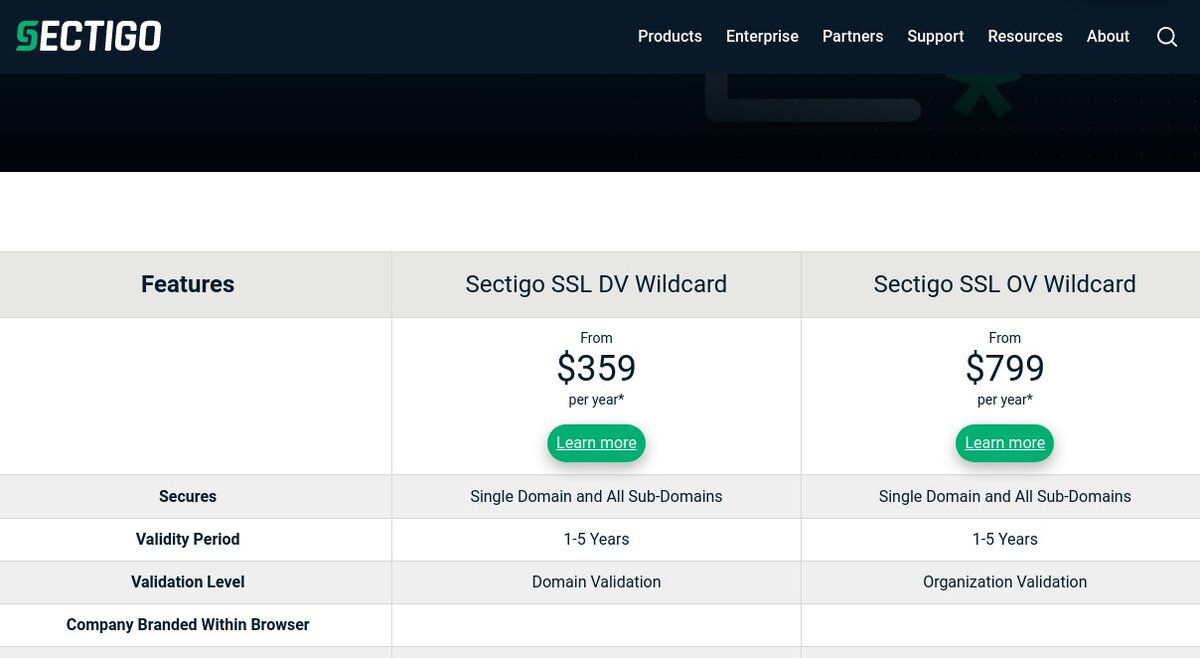Viewport: 1200px width, 658px height.
Task: Select the Sectigo SSL DV Wildcard header
Action: pos(596,284)
